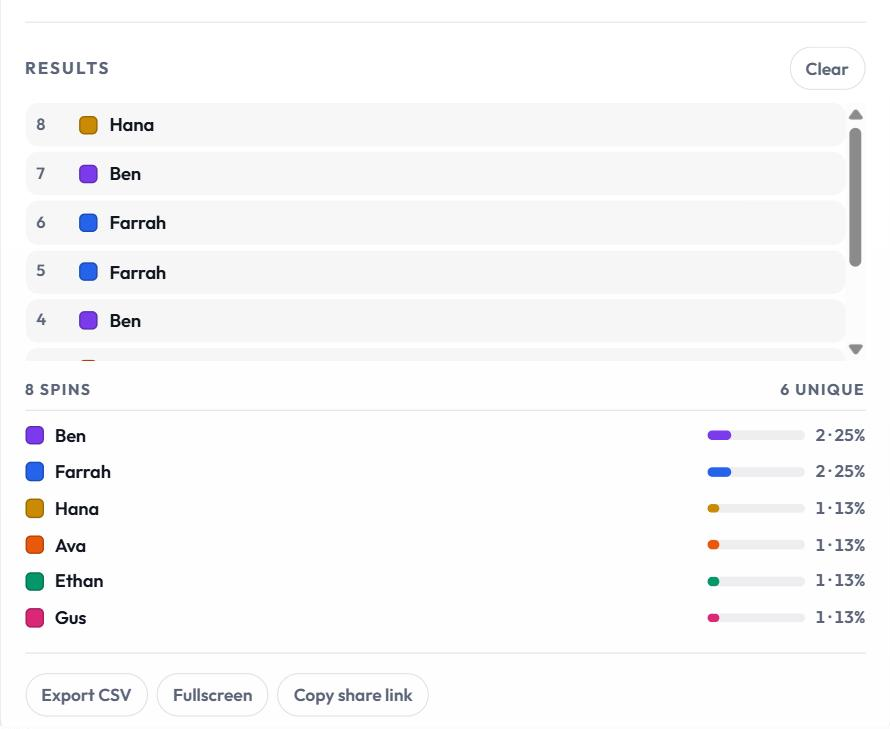Click Farrah's blue swatch in the tally

[35, 472]
